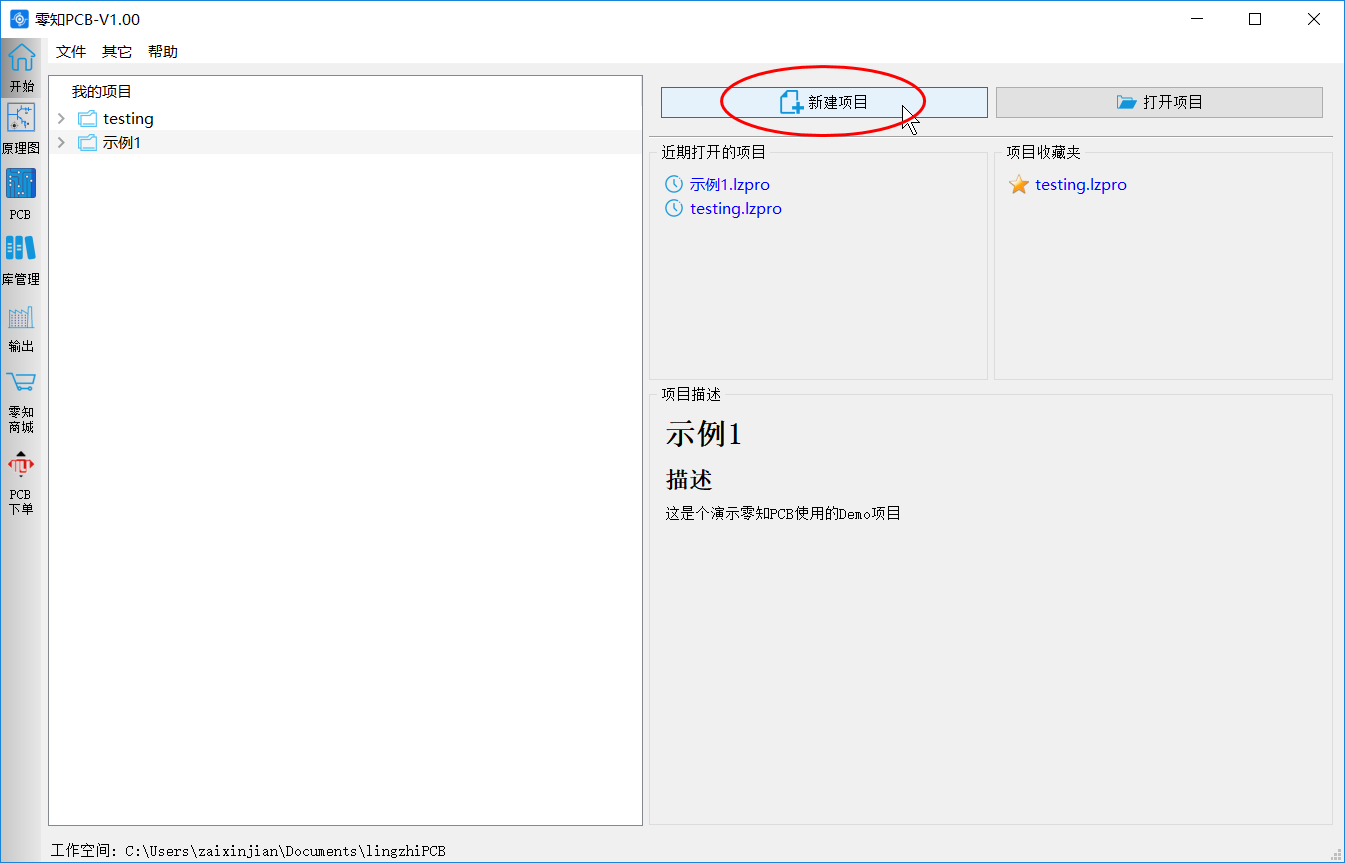Click the 工作空间 path in status bar
Screen dimensions: 1345x863
(x=248, y=851)
